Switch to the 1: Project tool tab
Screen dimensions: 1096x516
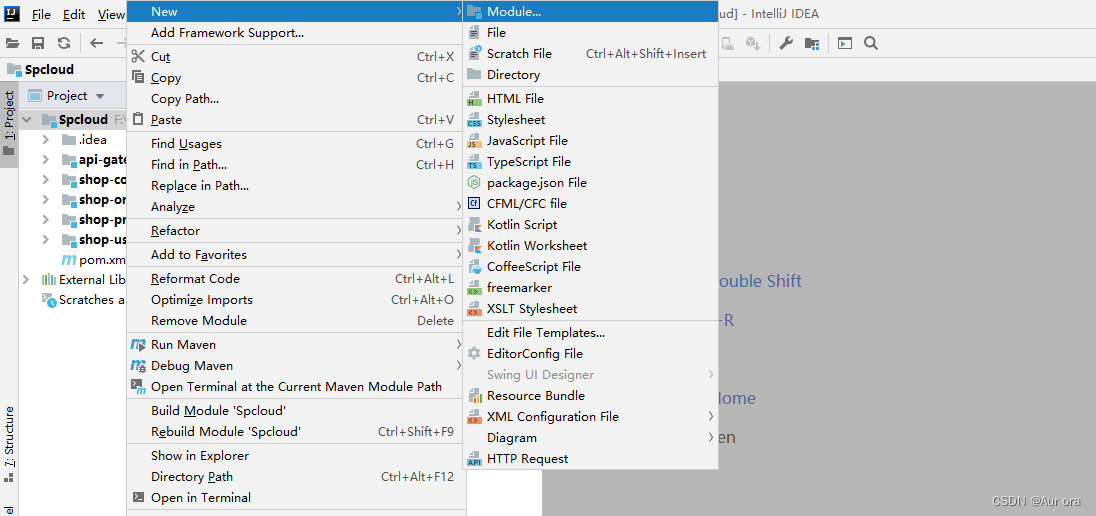(x=9, y=124)
